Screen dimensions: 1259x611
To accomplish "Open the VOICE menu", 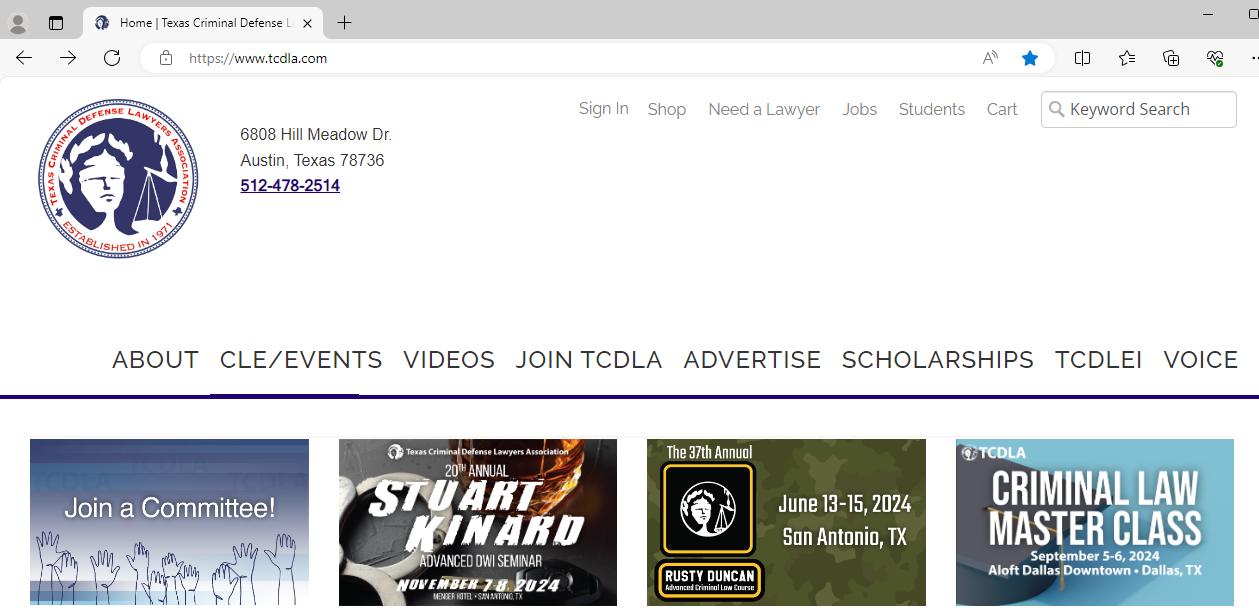I will point(1201,360).
